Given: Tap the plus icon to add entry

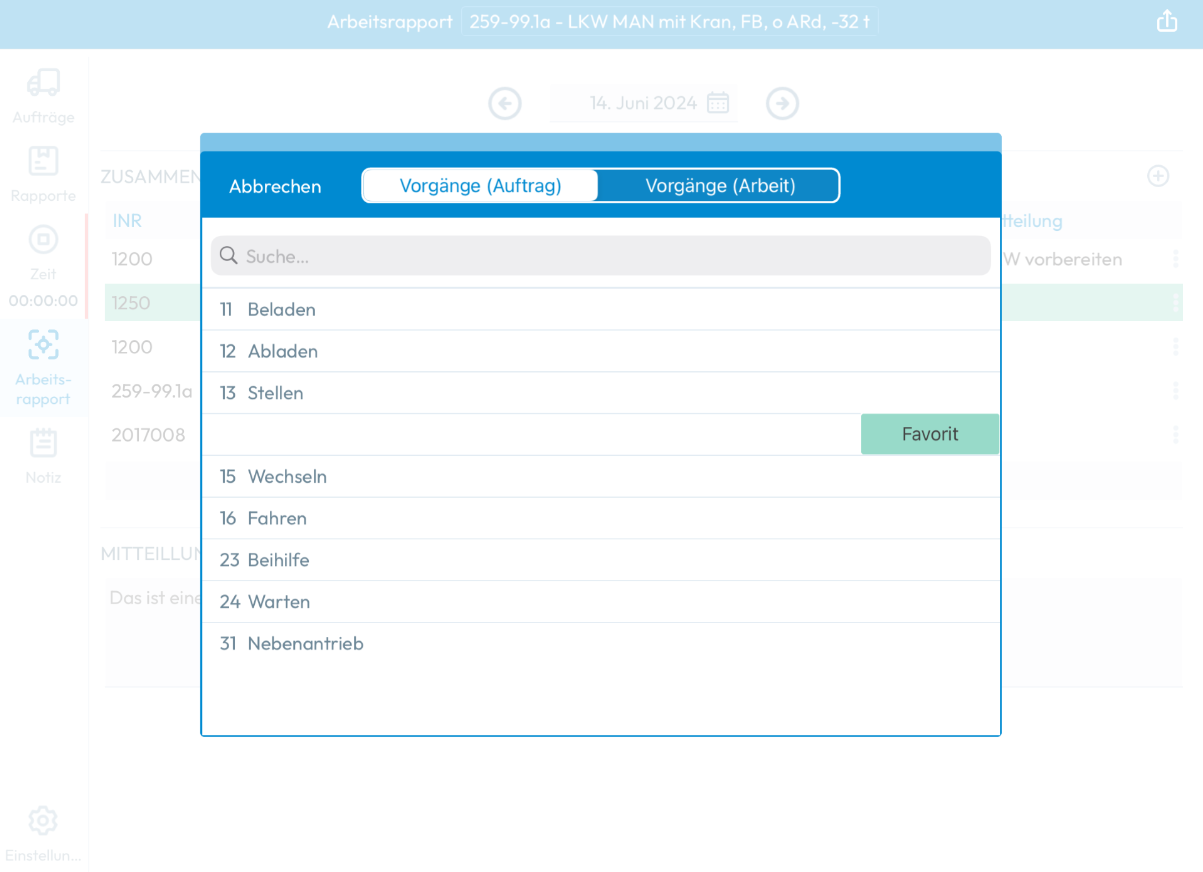Looking at the screenshot, I should pyautogui.click(x=1158, y=176).
